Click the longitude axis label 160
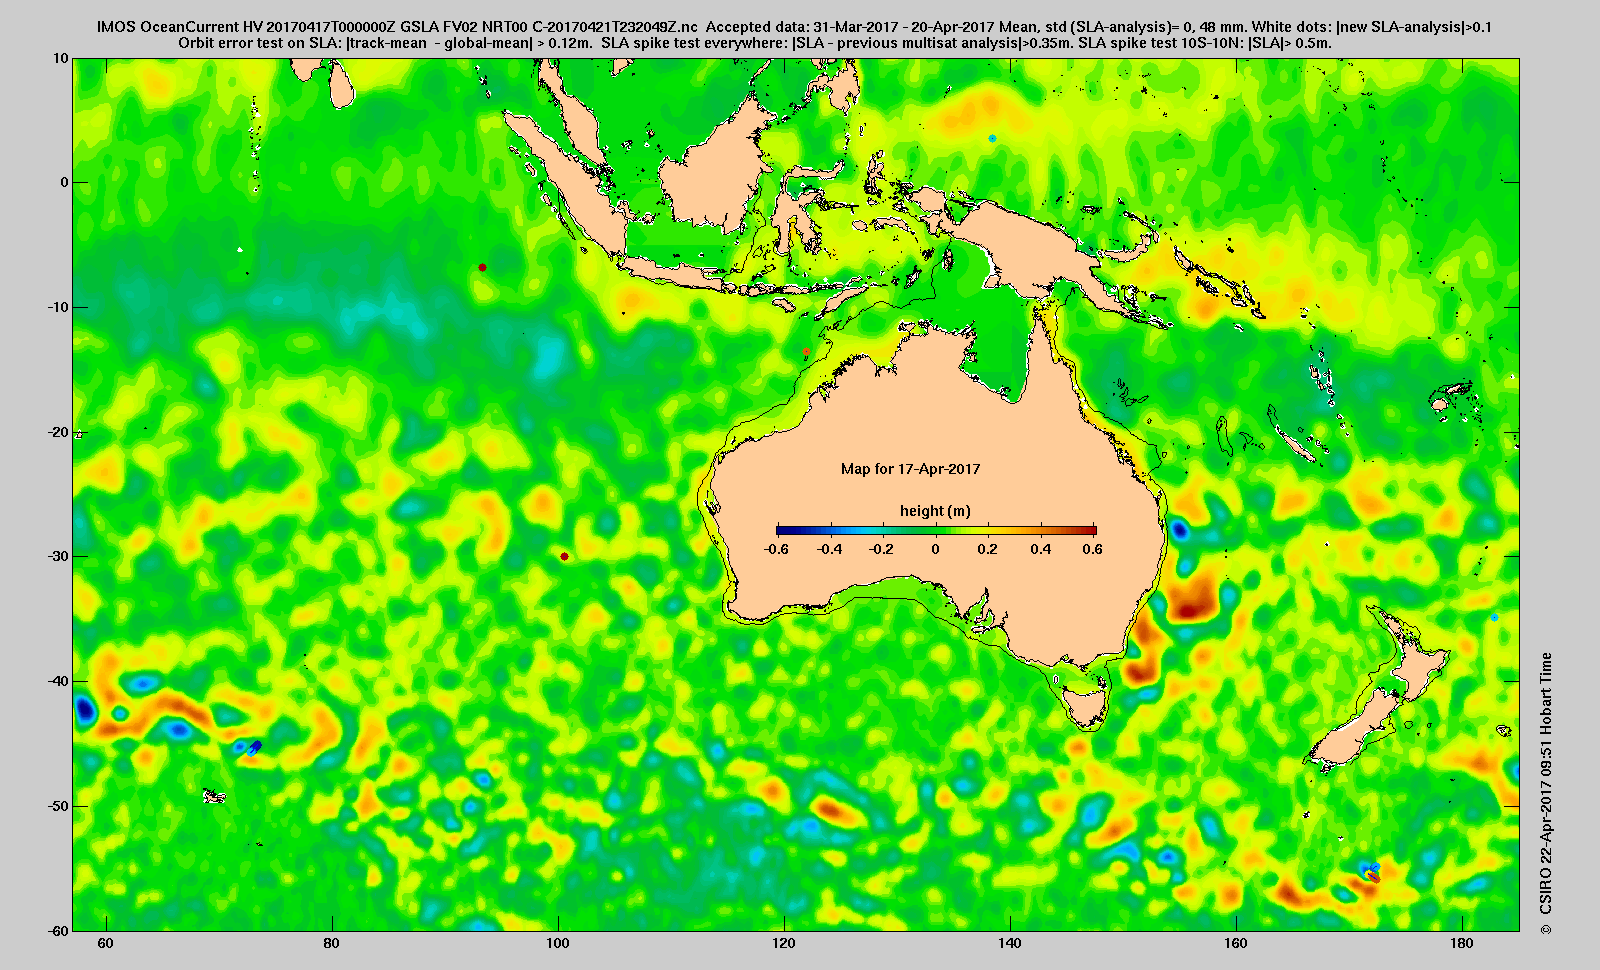This screenshot has height=970, width=1600. (x=1235, y=944)
